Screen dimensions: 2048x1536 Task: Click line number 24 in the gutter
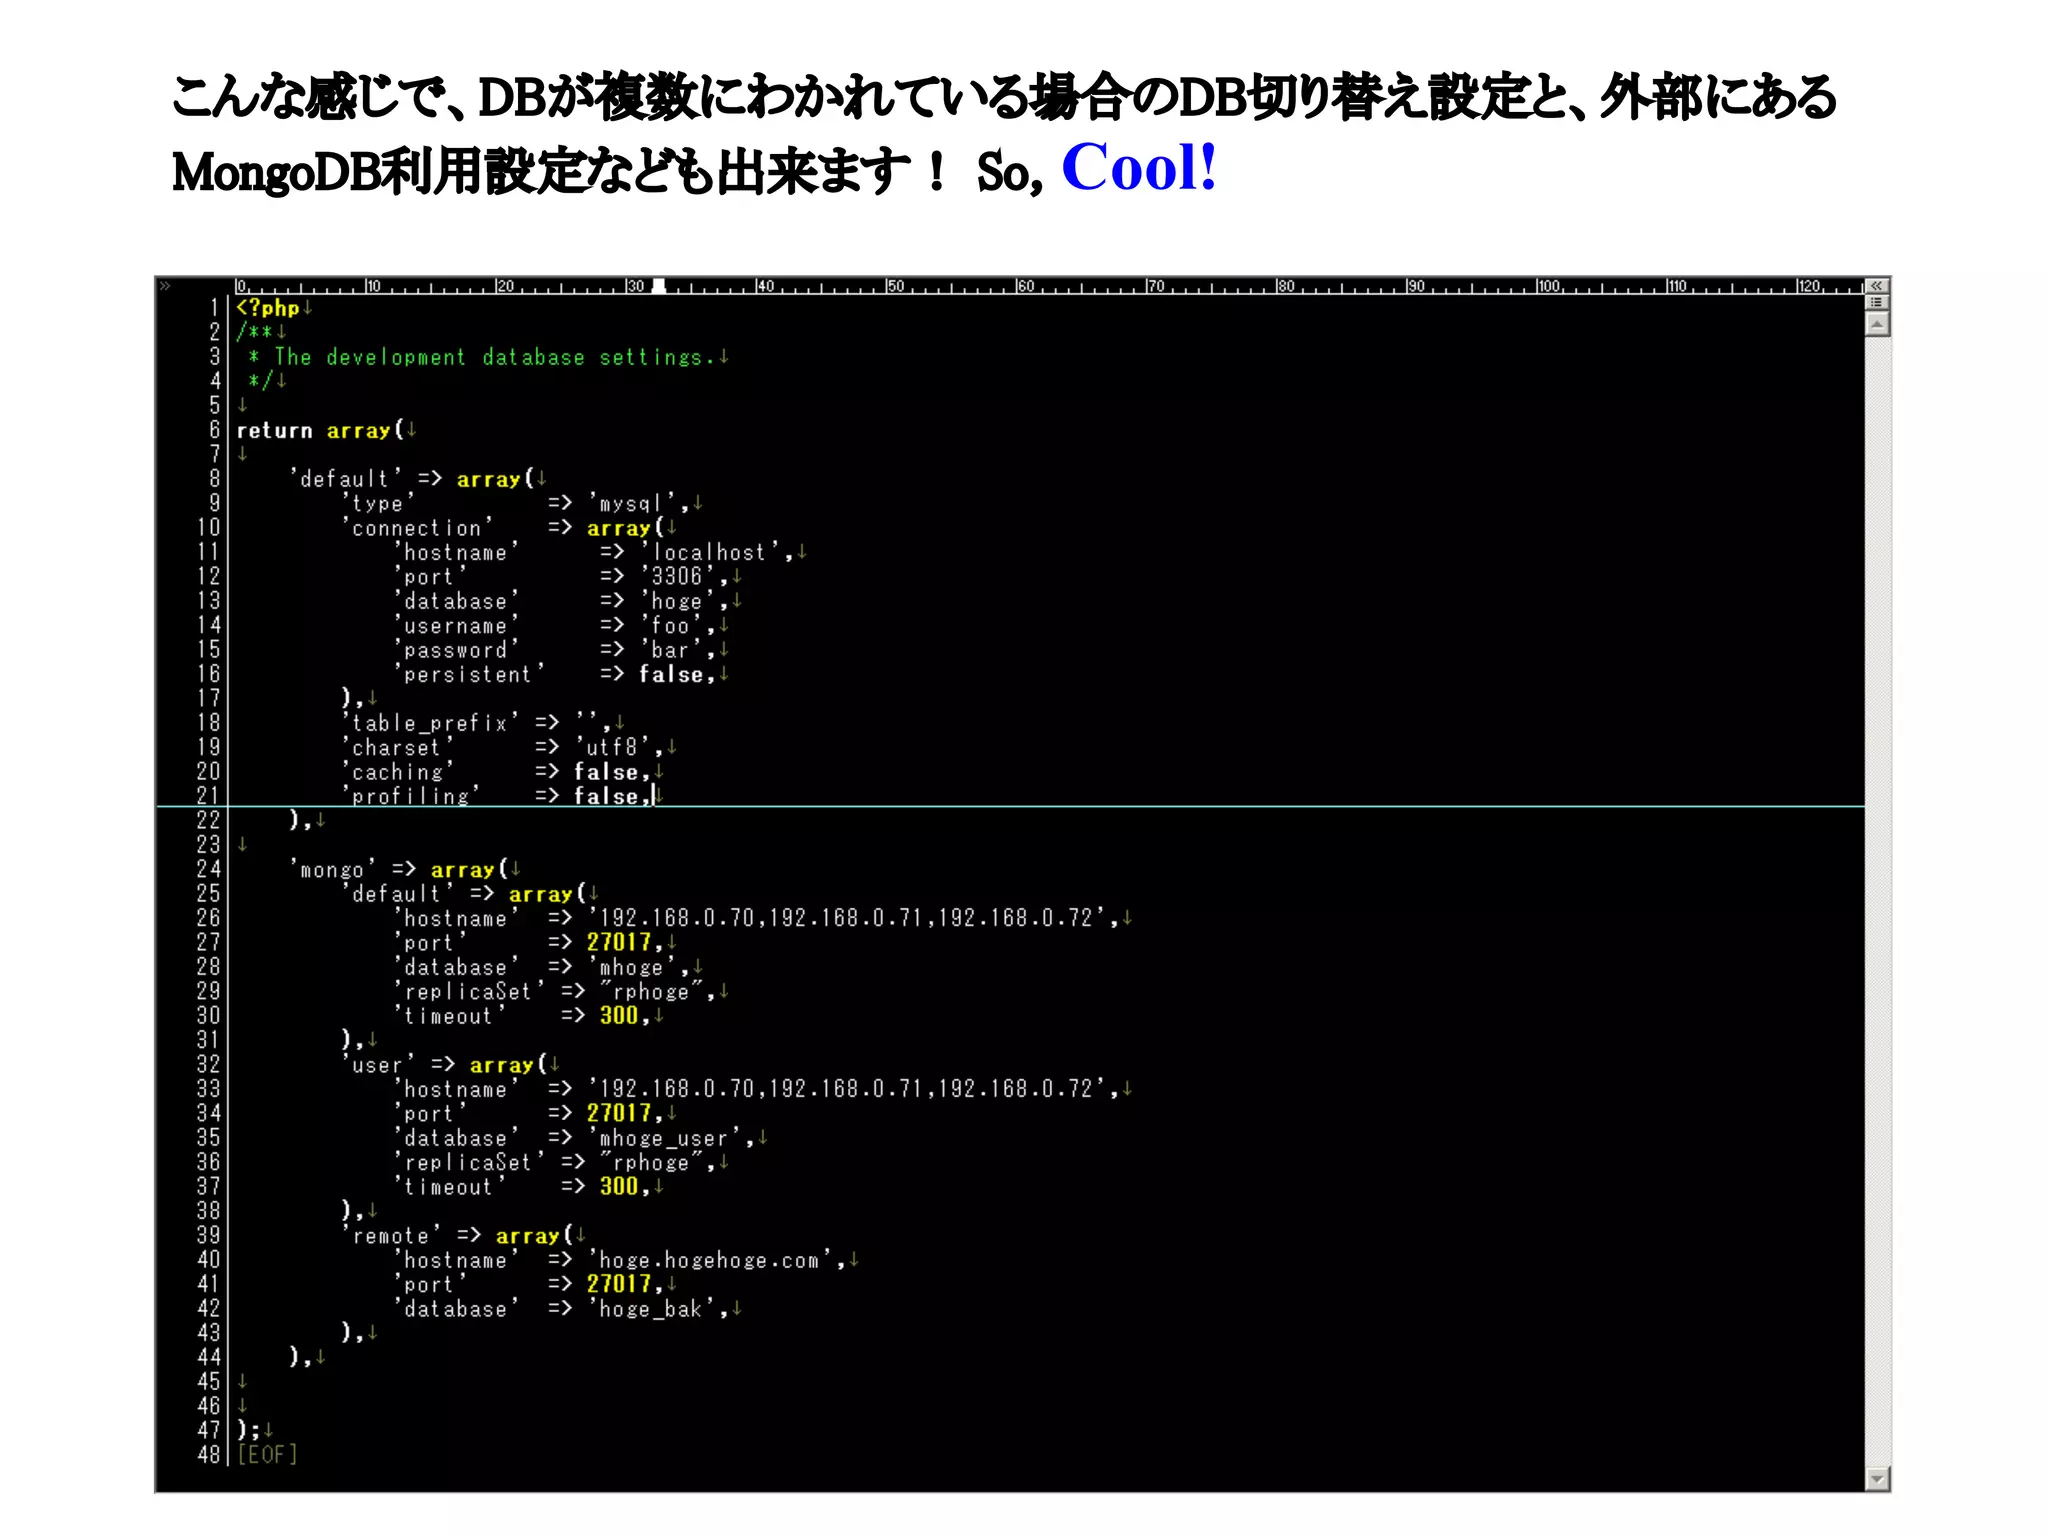[x=208, y=869]
